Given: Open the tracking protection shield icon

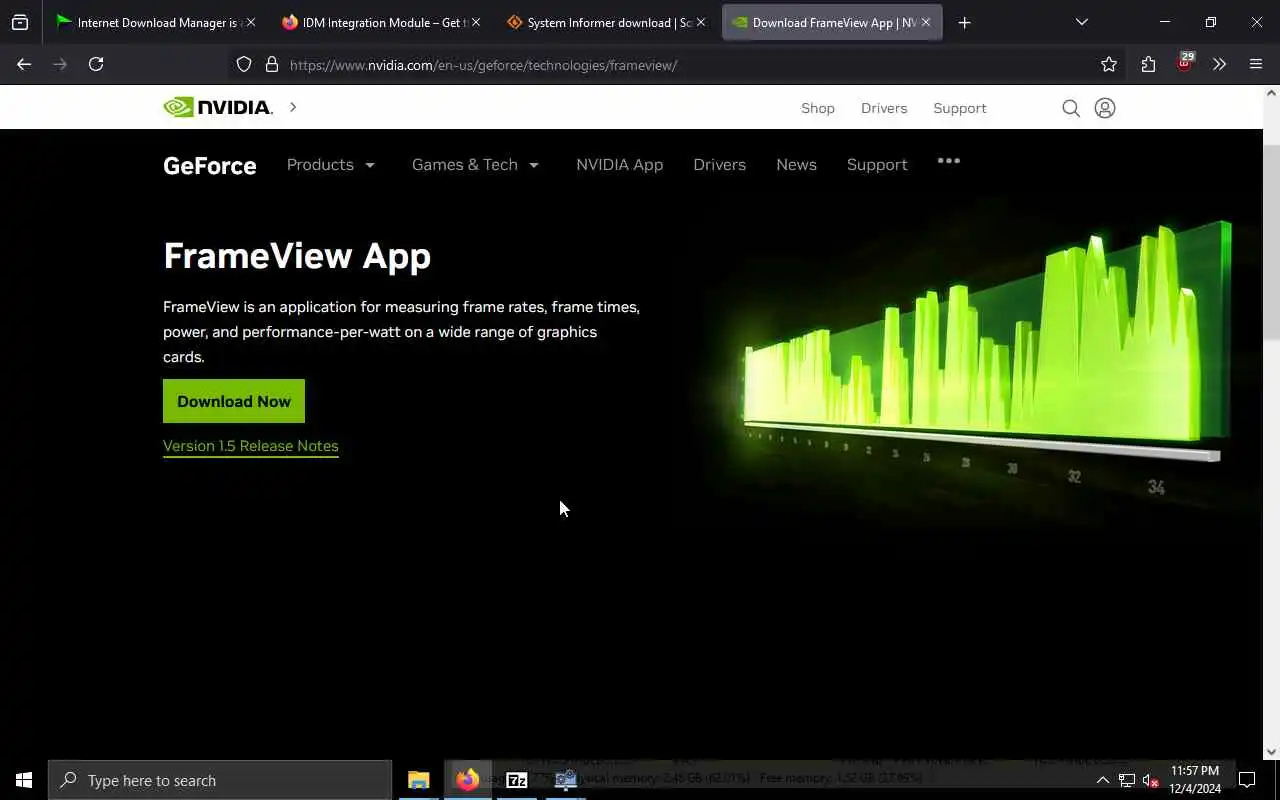Looking at the screenshot, I should click(x=244, y=64).
